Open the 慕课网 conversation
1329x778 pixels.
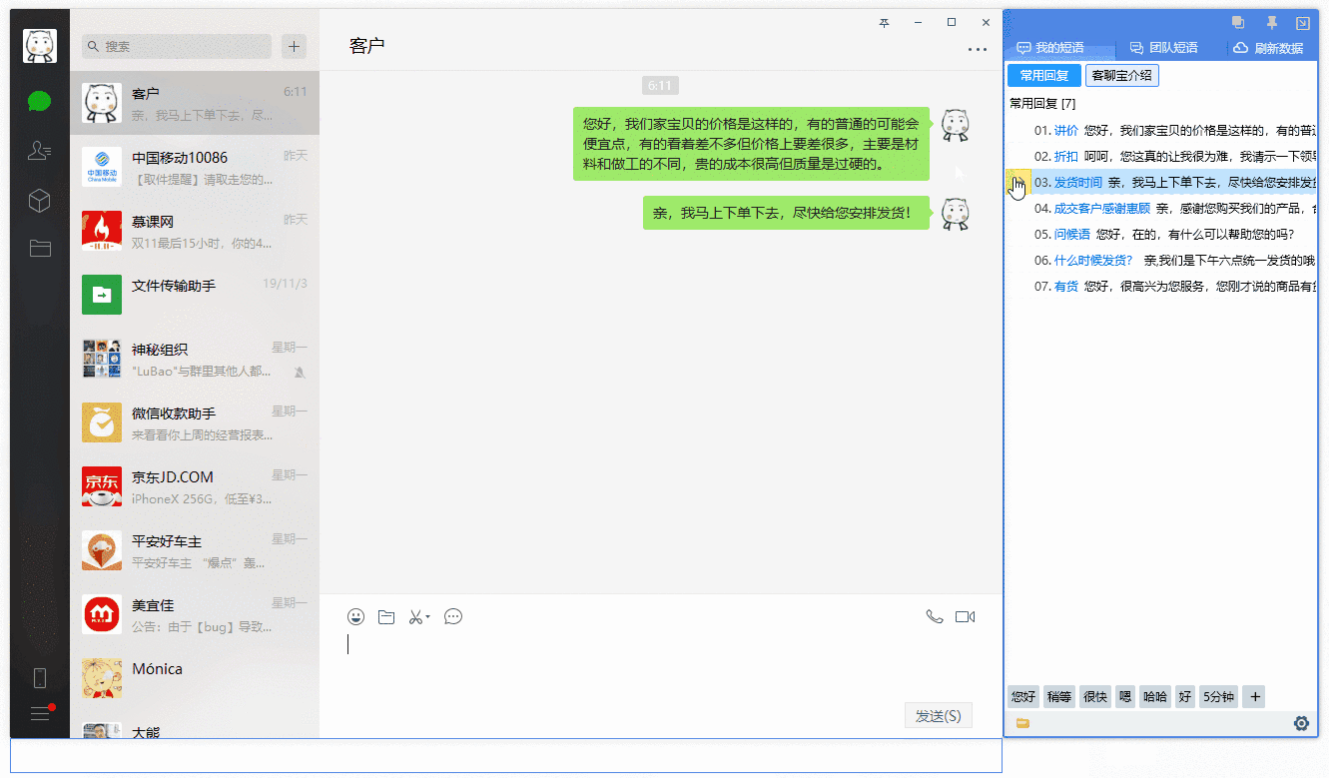click(x=195, y=231)
